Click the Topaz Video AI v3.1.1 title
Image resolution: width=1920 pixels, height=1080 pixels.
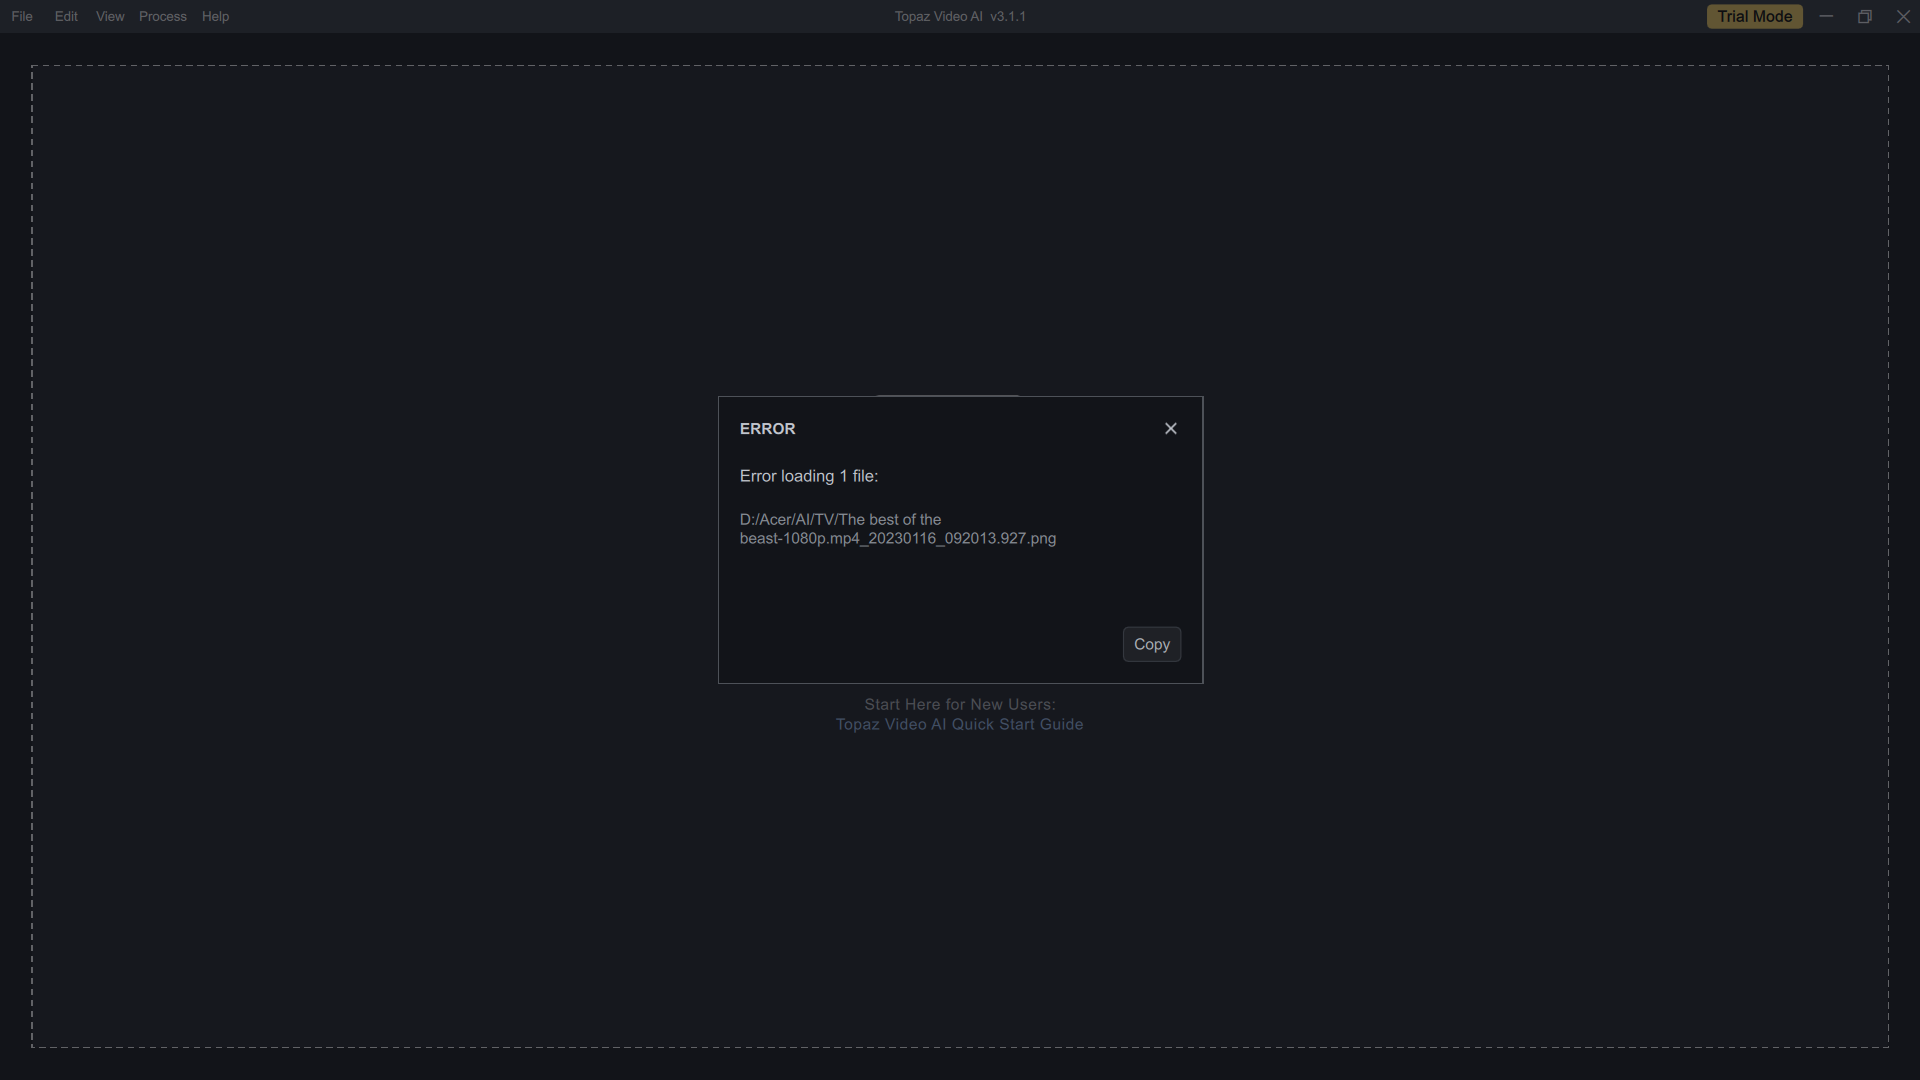point(959,17)
